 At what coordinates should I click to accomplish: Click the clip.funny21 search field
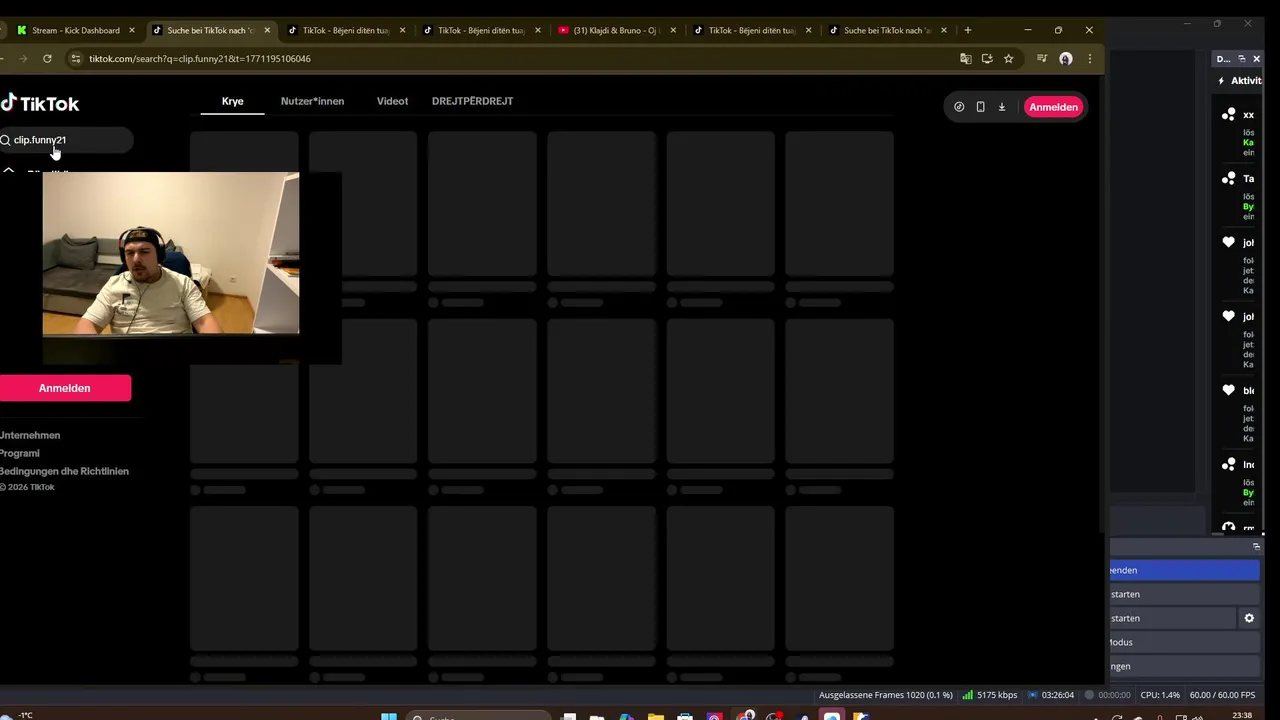click(66, 140)
